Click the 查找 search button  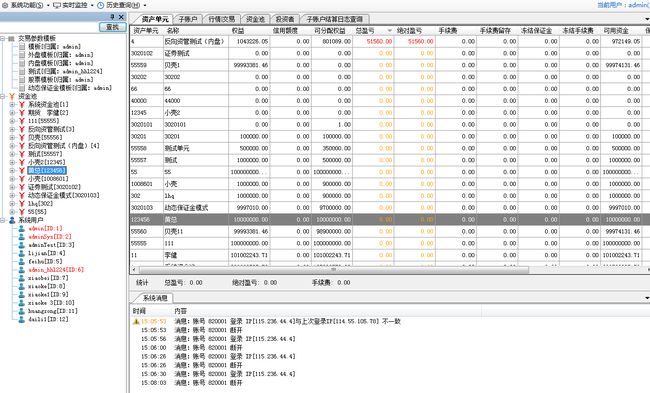[x=112, y=27]
